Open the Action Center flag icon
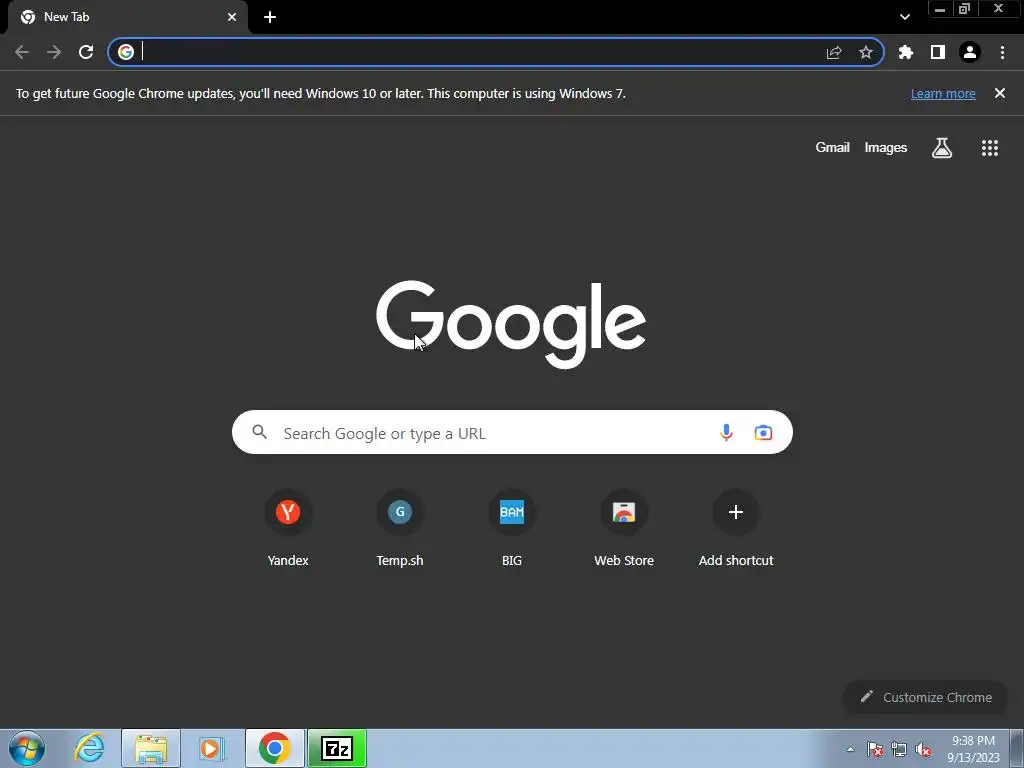Image resolution: width=1024 pixels, height=768 pixels. [875, 749]
